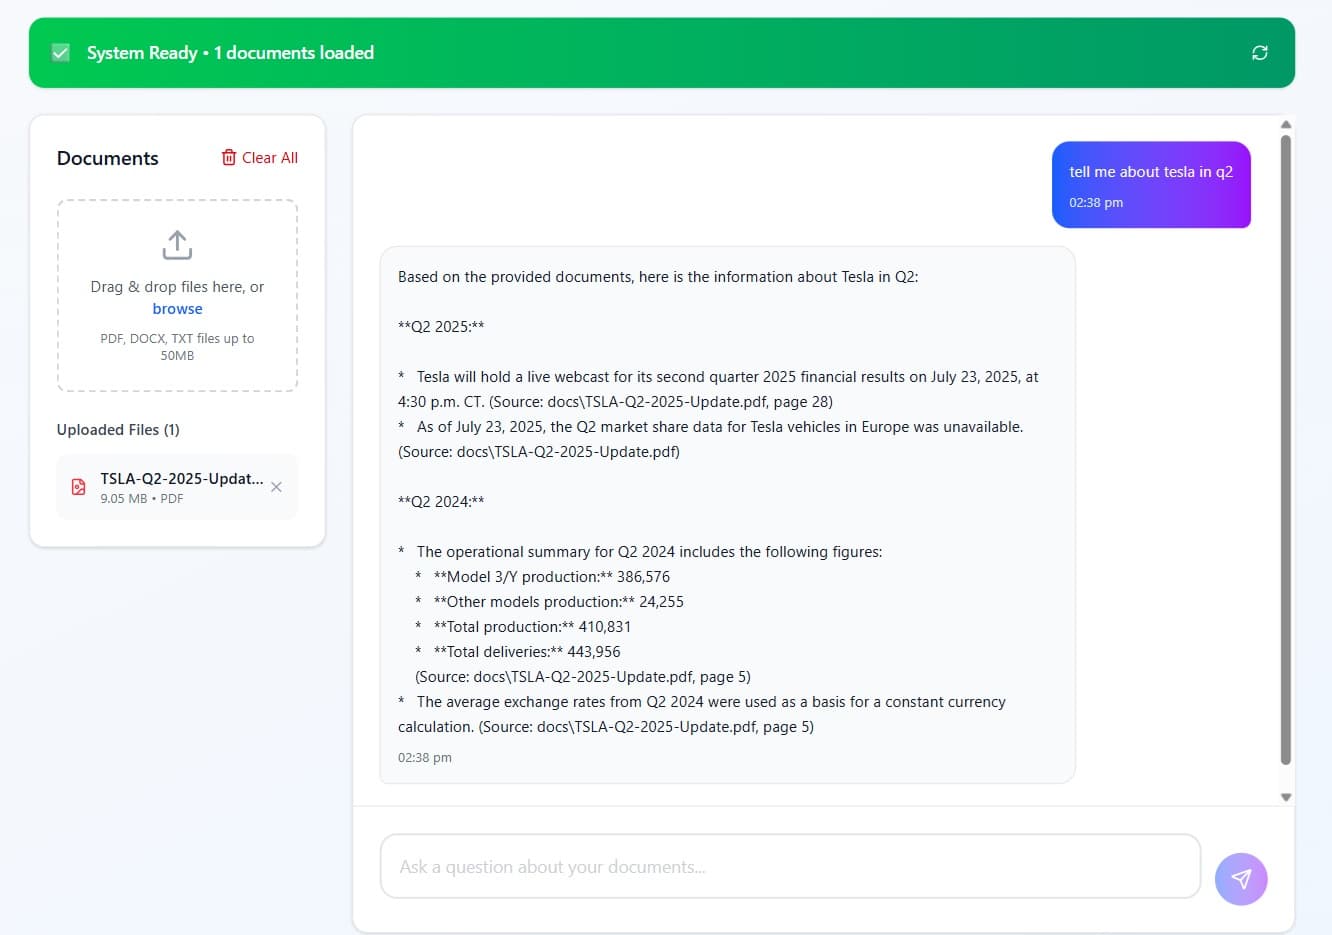Click the green checkmark icon in System Ready banner
The image size is (1332, 935).
(61, 52)
